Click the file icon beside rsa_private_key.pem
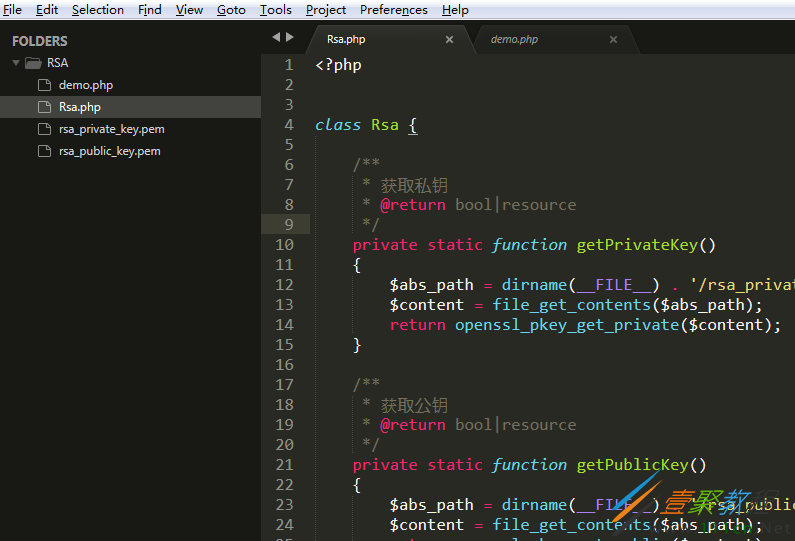This screenshot has width=795, height=541. (x=45, y=129)
